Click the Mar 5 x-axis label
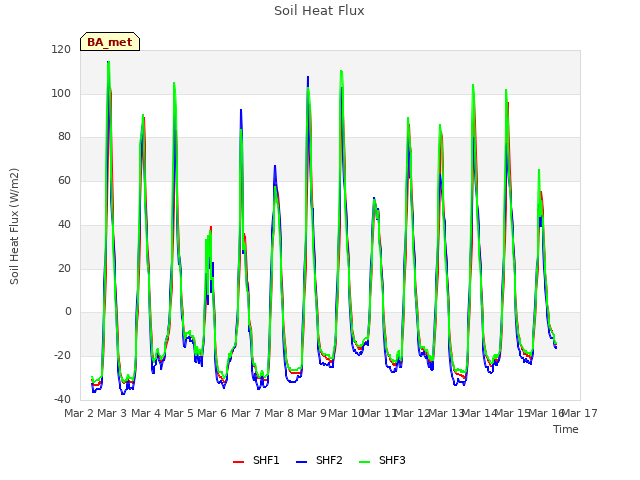This screenshot has height=480, width=640. 179,413
